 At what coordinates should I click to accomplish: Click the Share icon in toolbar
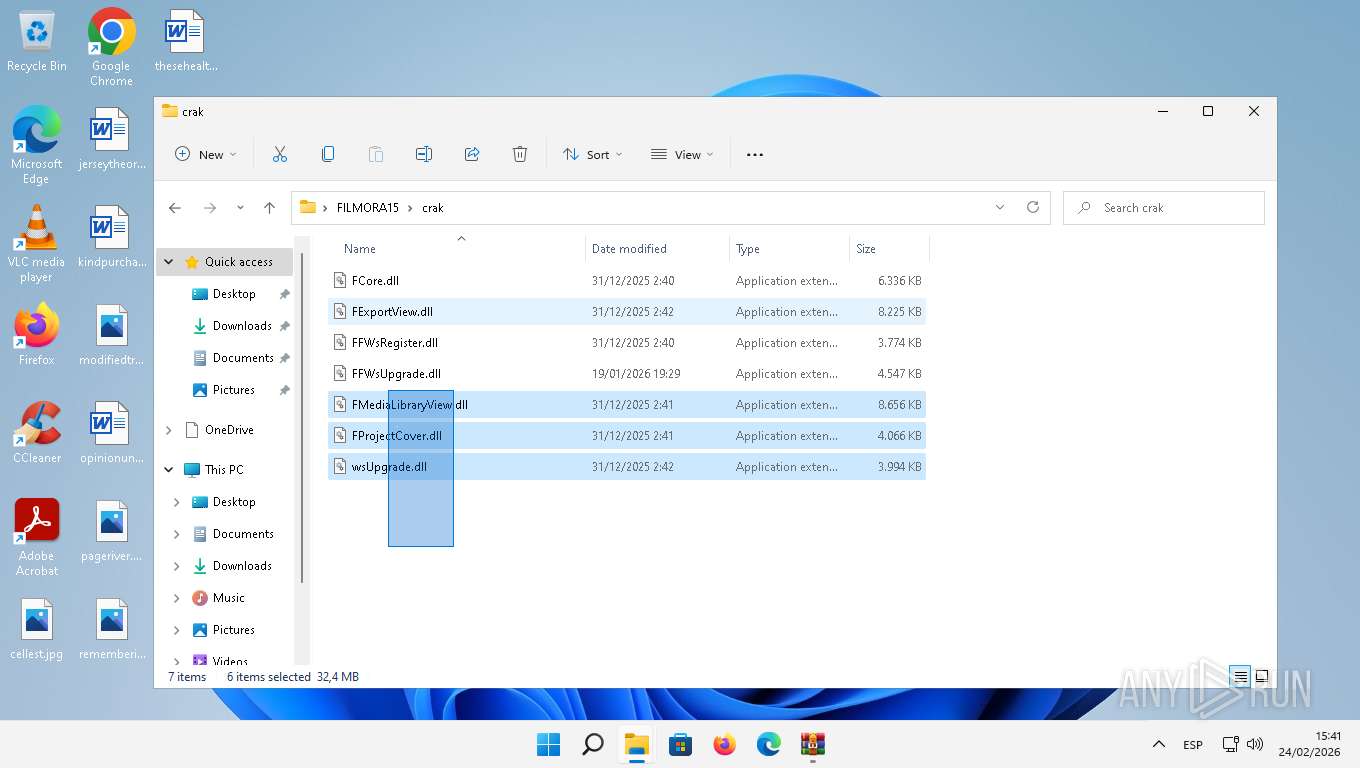tap(472, 154)
